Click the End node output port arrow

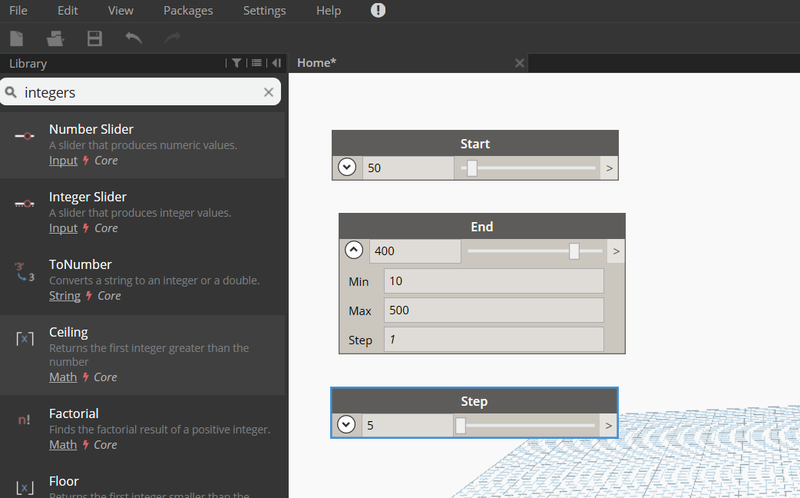pyautogui.click(x=616, y=251)
